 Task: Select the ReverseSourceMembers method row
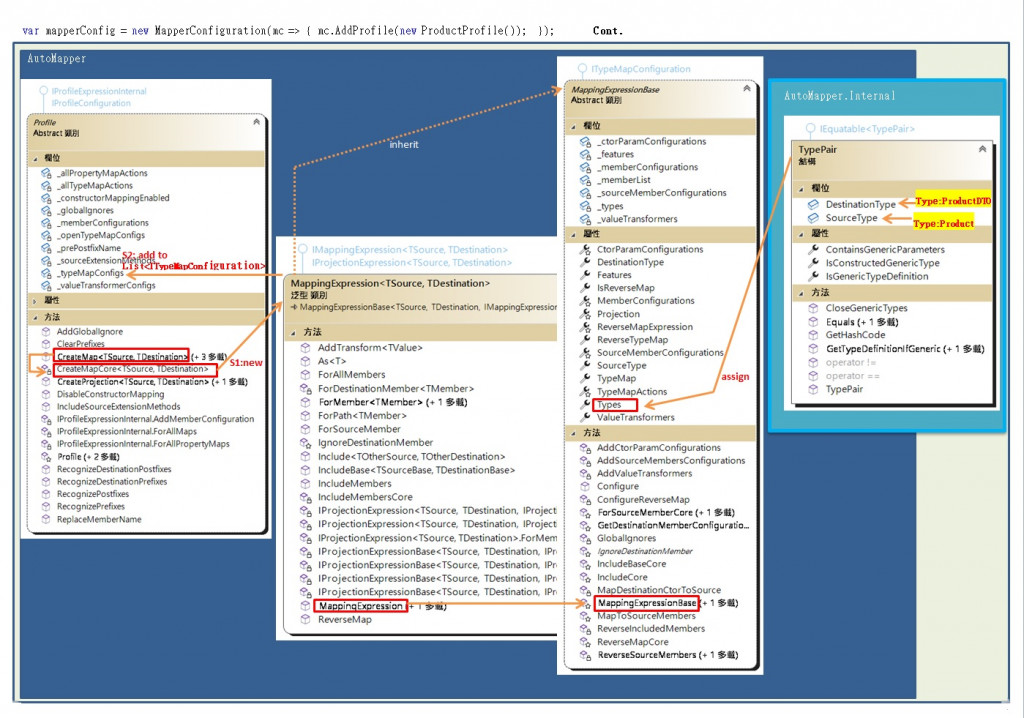(x=667, y=655)
